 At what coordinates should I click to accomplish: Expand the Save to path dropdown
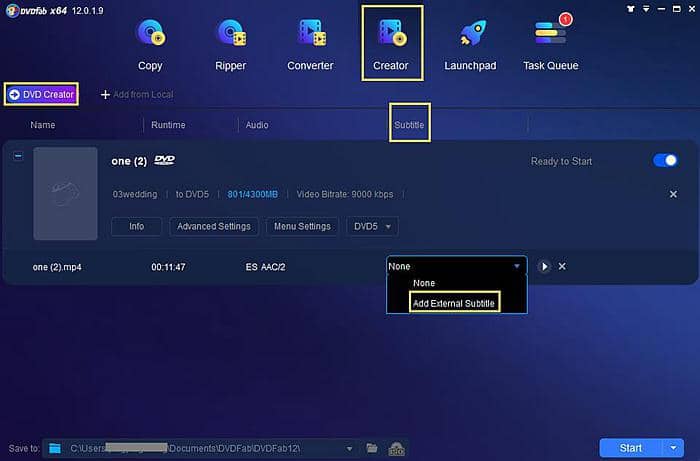click(x=350, y=449)
